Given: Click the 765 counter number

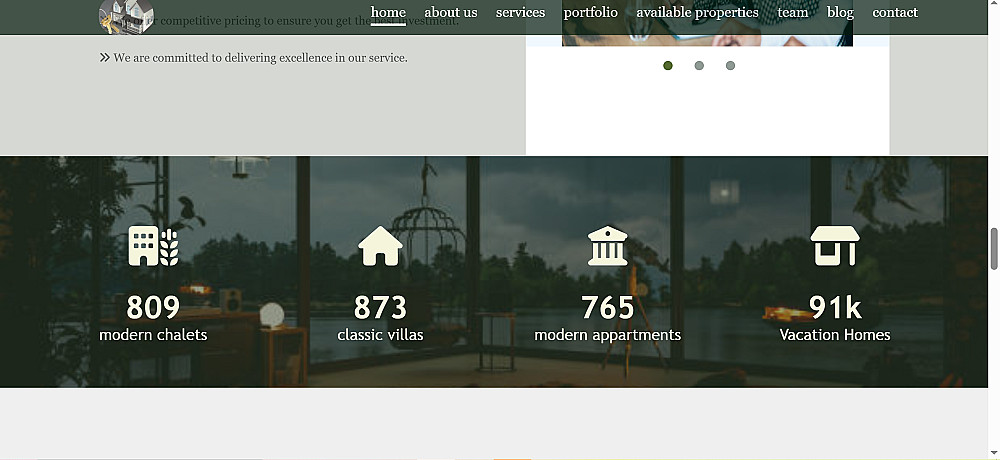Looking at the screenshot, I should click(608, 308).
